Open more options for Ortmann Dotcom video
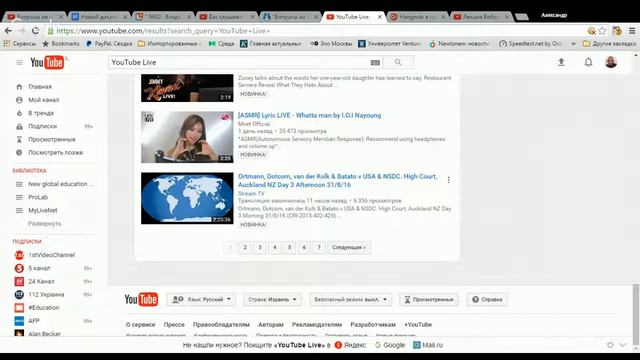The height and width of the screenshot is (360, 640). [449, 180]
